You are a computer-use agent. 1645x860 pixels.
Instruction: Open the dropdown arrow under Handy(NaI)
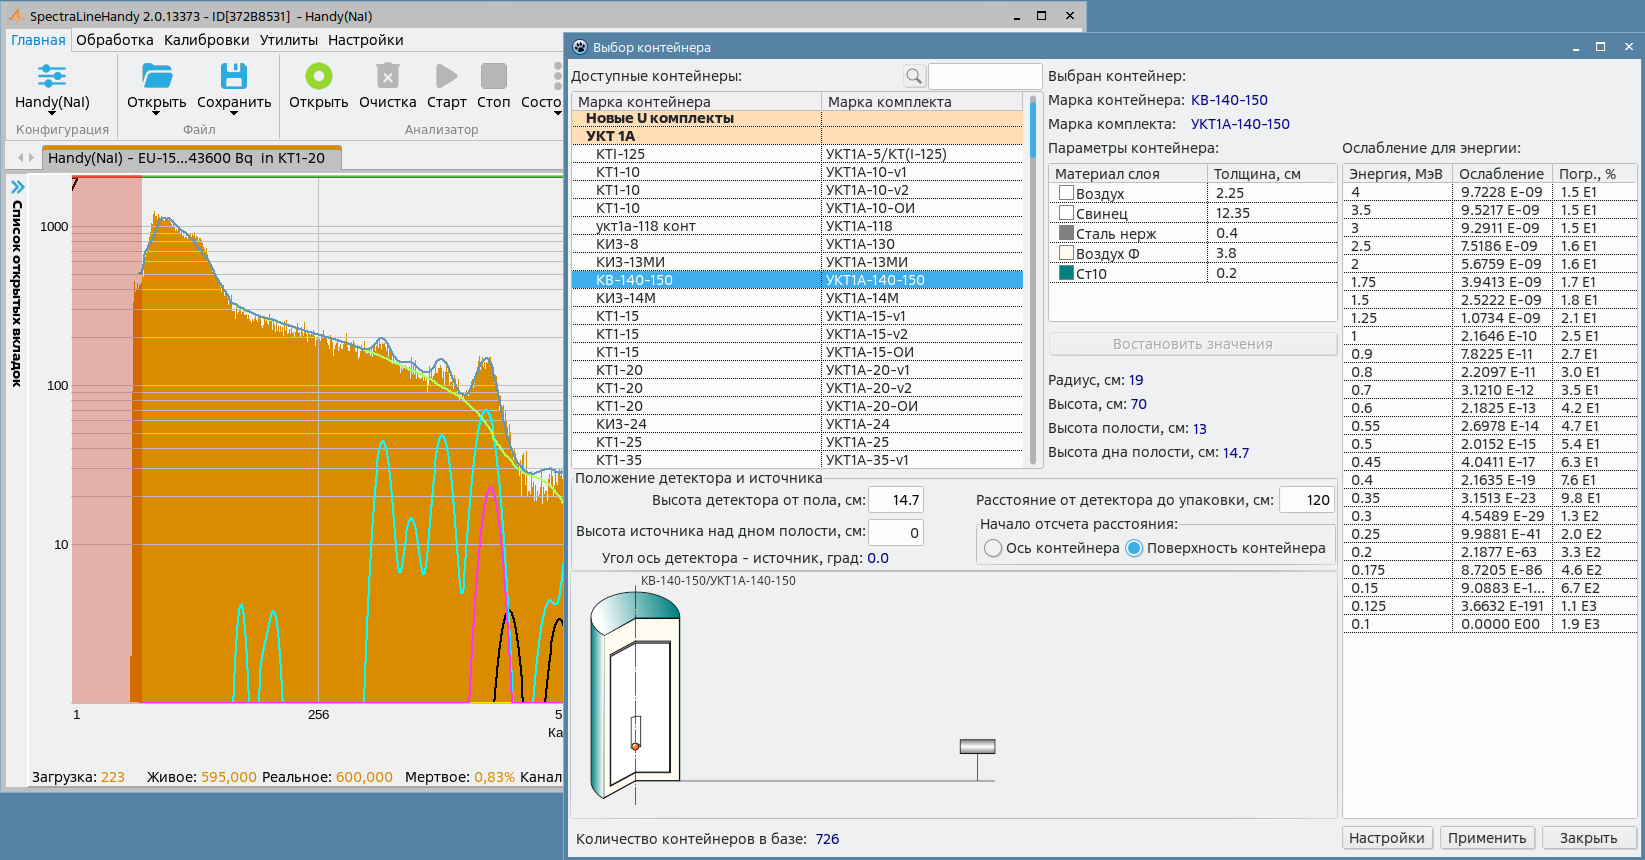[52, 113]
